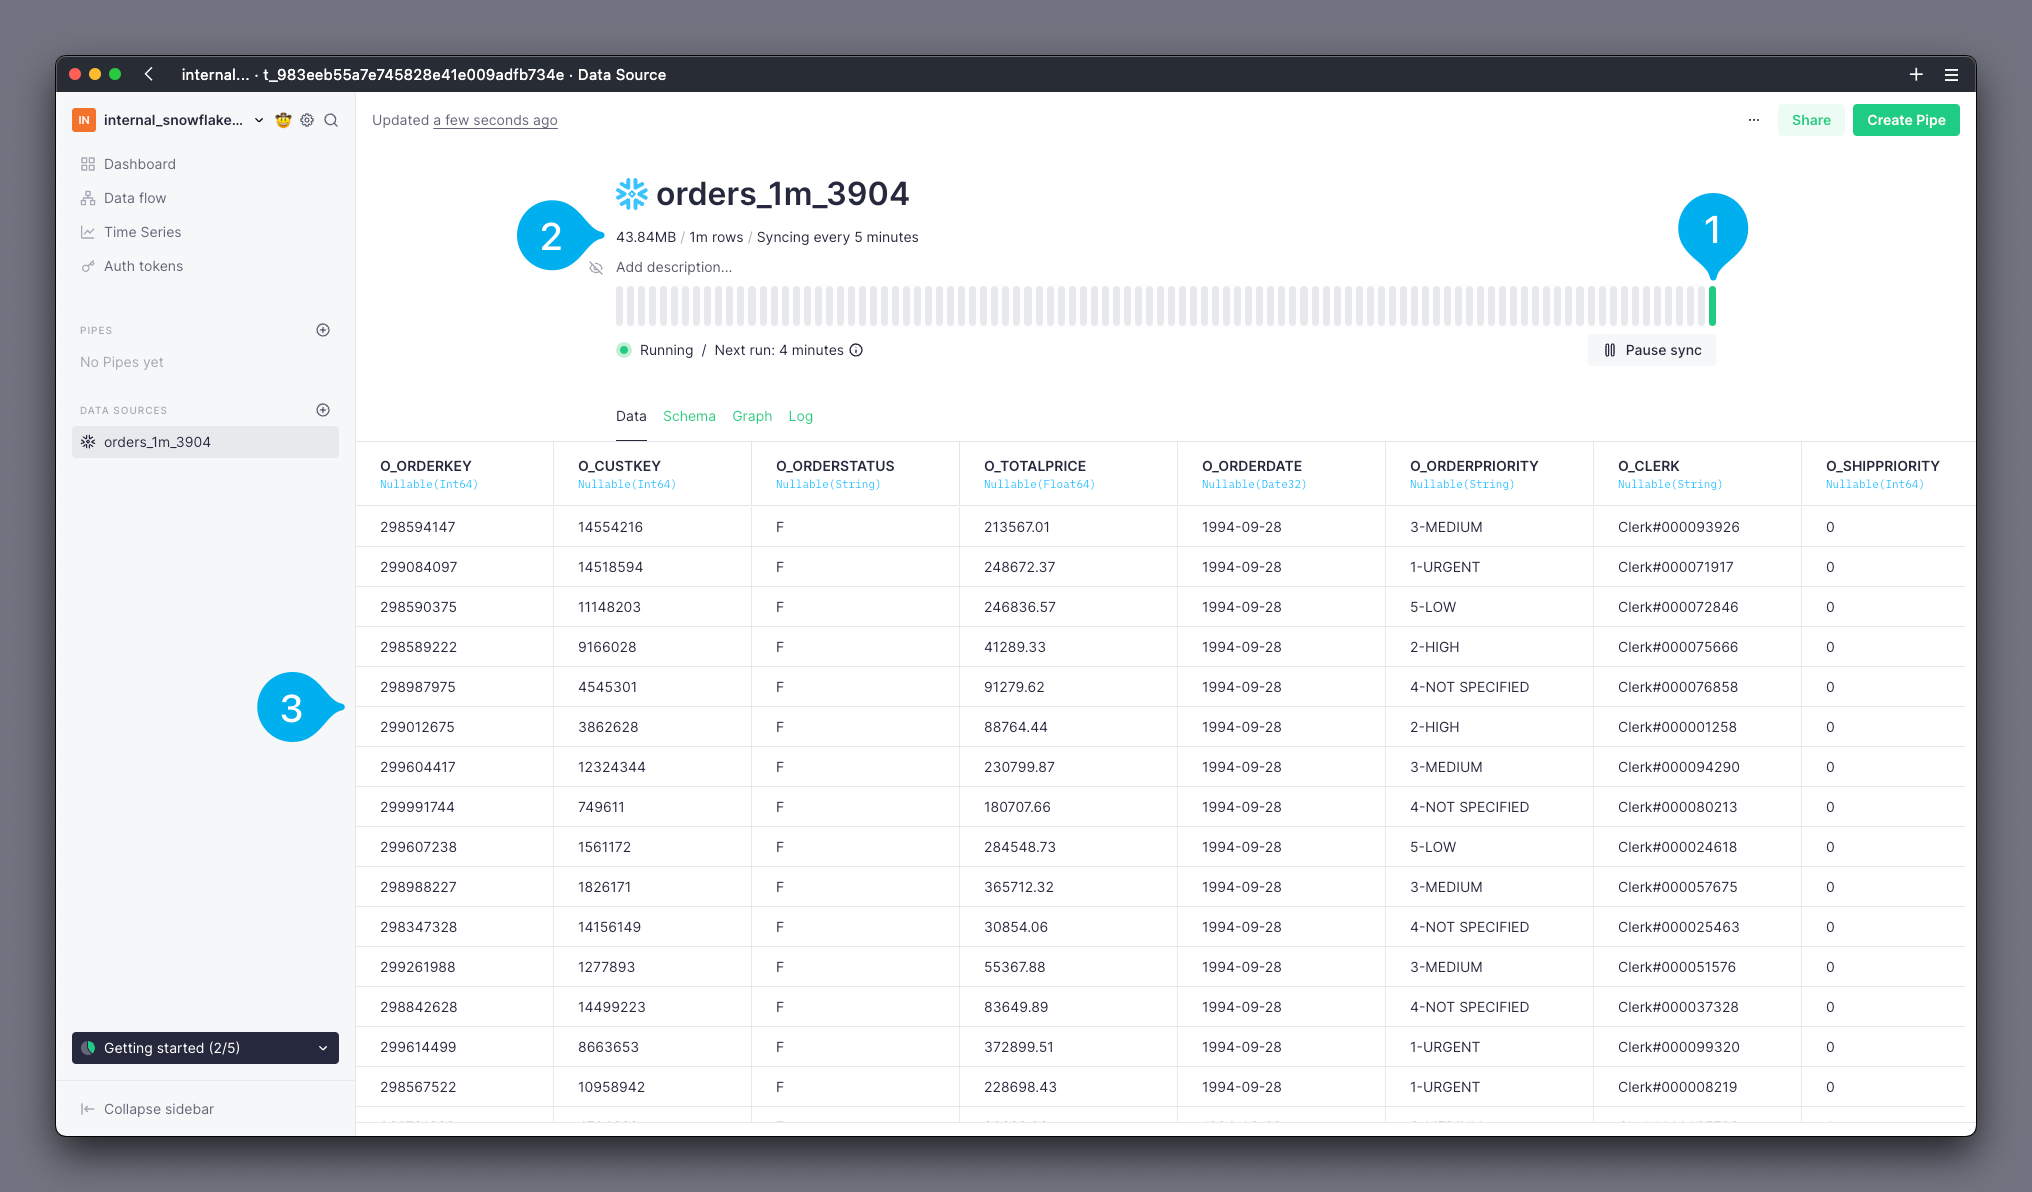This screenshot has height=1192, width=2032.
Task: Click the O_CLERK column header
Action: coord(1697,474)
